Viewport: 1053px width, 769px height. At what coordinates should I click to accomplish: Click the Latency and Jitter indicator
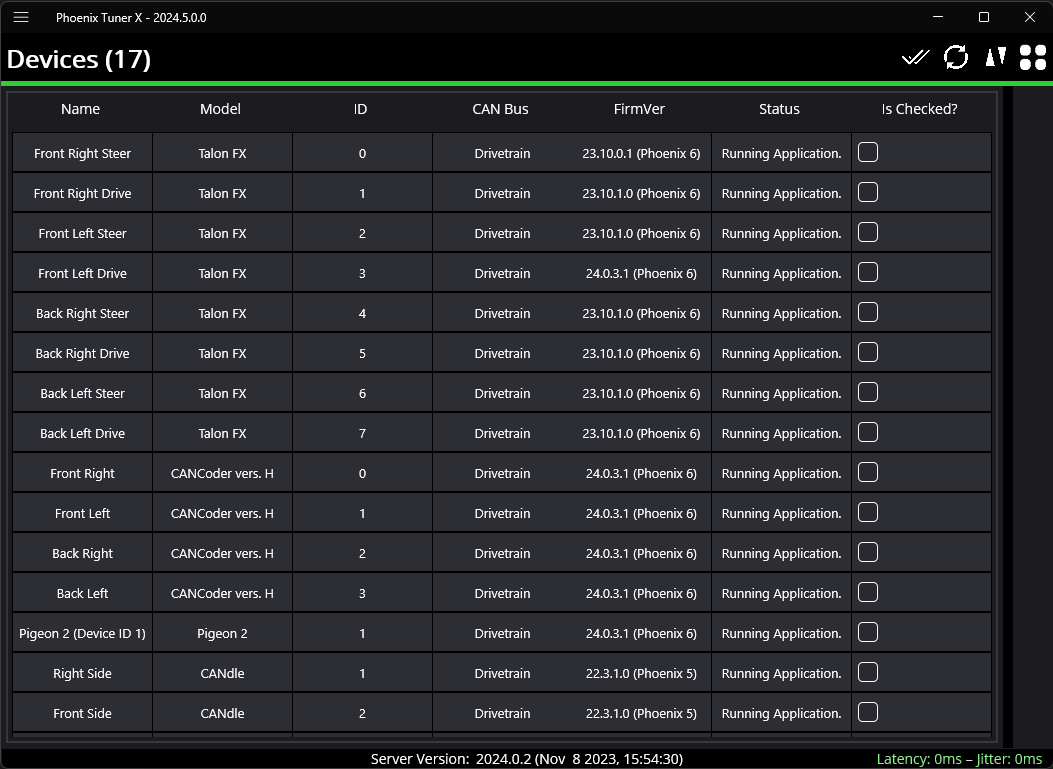pyautogui.click(x=959, y=759)
